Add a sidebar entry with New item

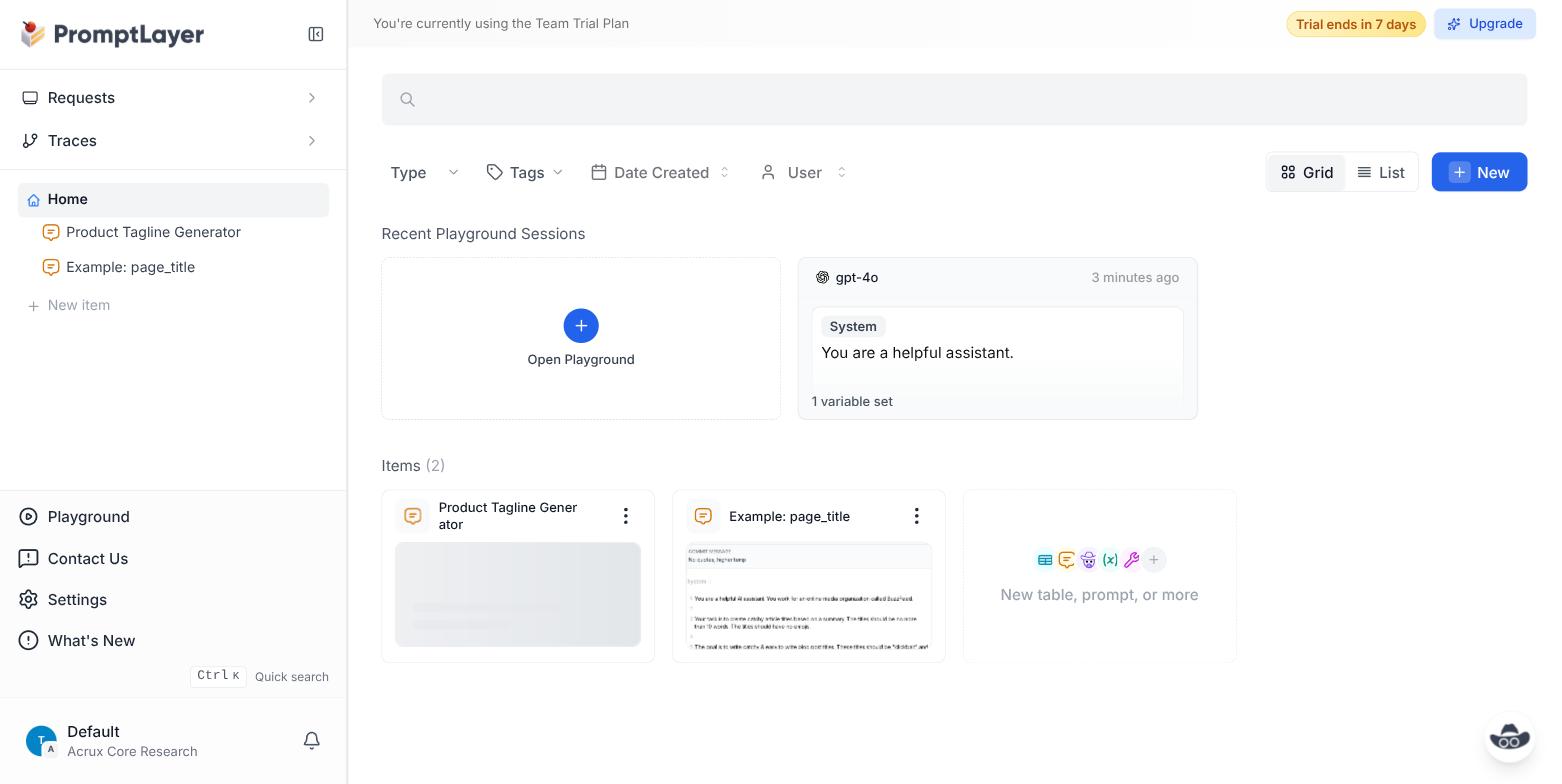point(69,305)
